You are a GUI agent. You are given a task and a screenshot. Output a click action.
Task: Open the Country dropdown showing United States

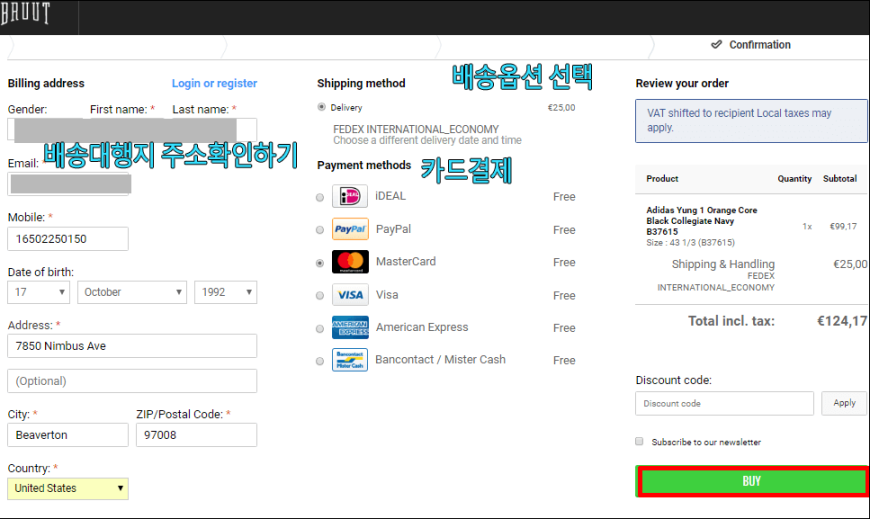point(68,488)
